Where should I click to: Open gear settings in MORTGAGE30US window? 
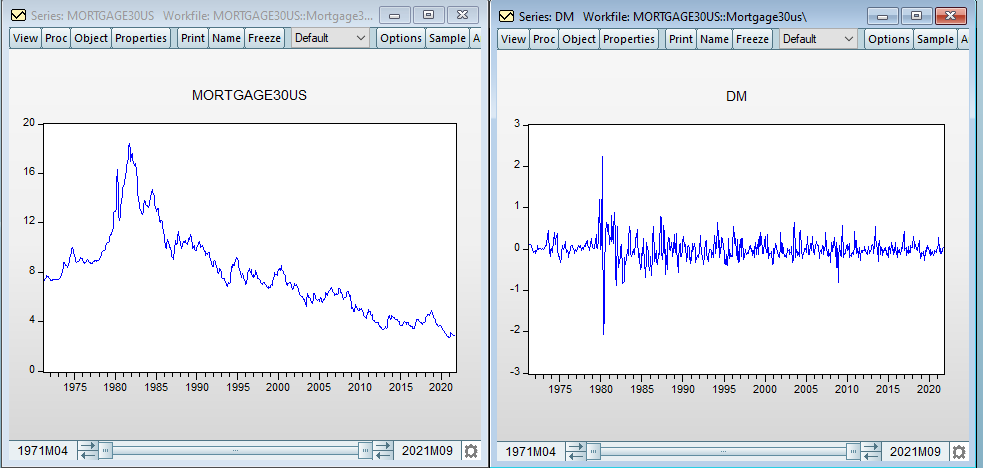[x=471, y=450]
